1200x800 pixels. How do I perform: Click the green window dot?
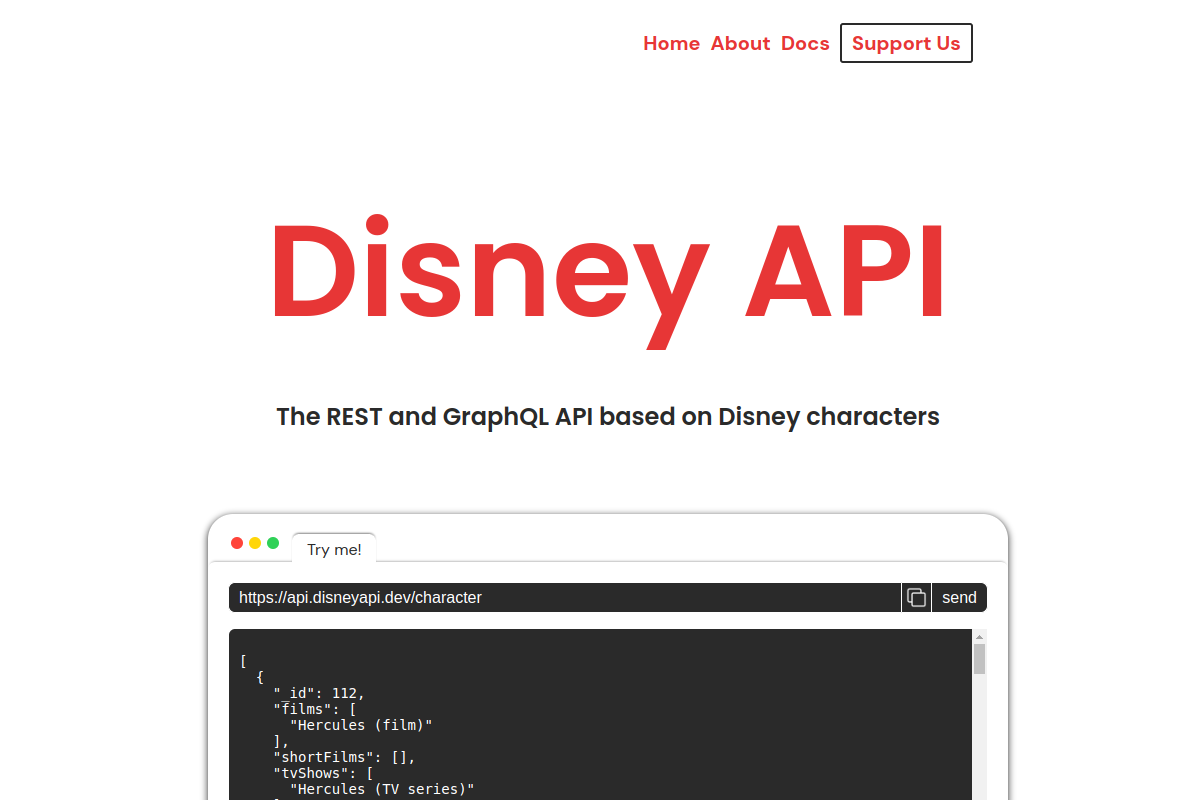(273, 543)
